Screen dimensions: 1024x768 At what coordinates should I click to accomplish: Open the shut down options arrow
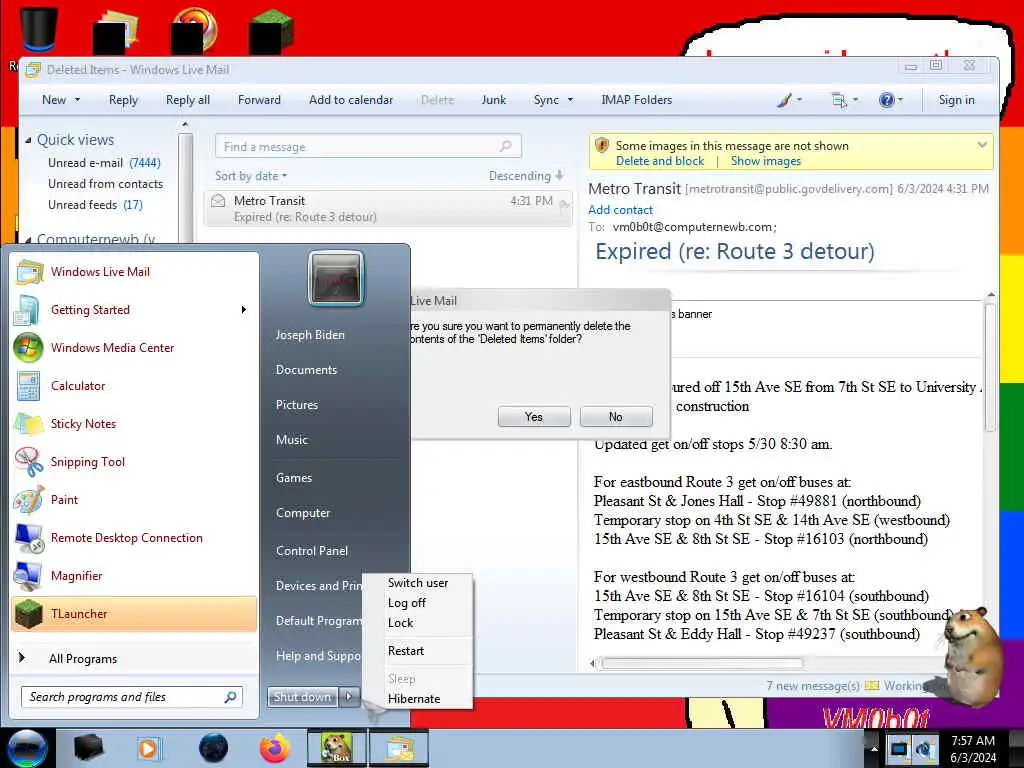(x=349, y=697)
